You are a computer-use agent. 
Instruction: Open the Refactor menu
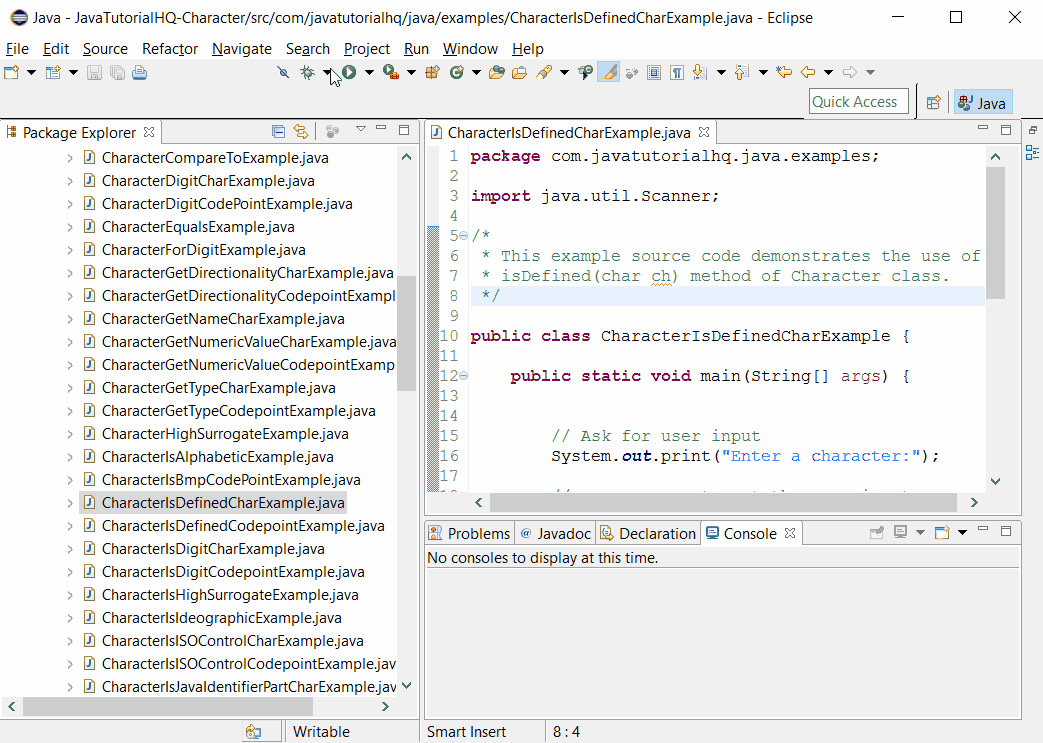click(x=170, y=48)
